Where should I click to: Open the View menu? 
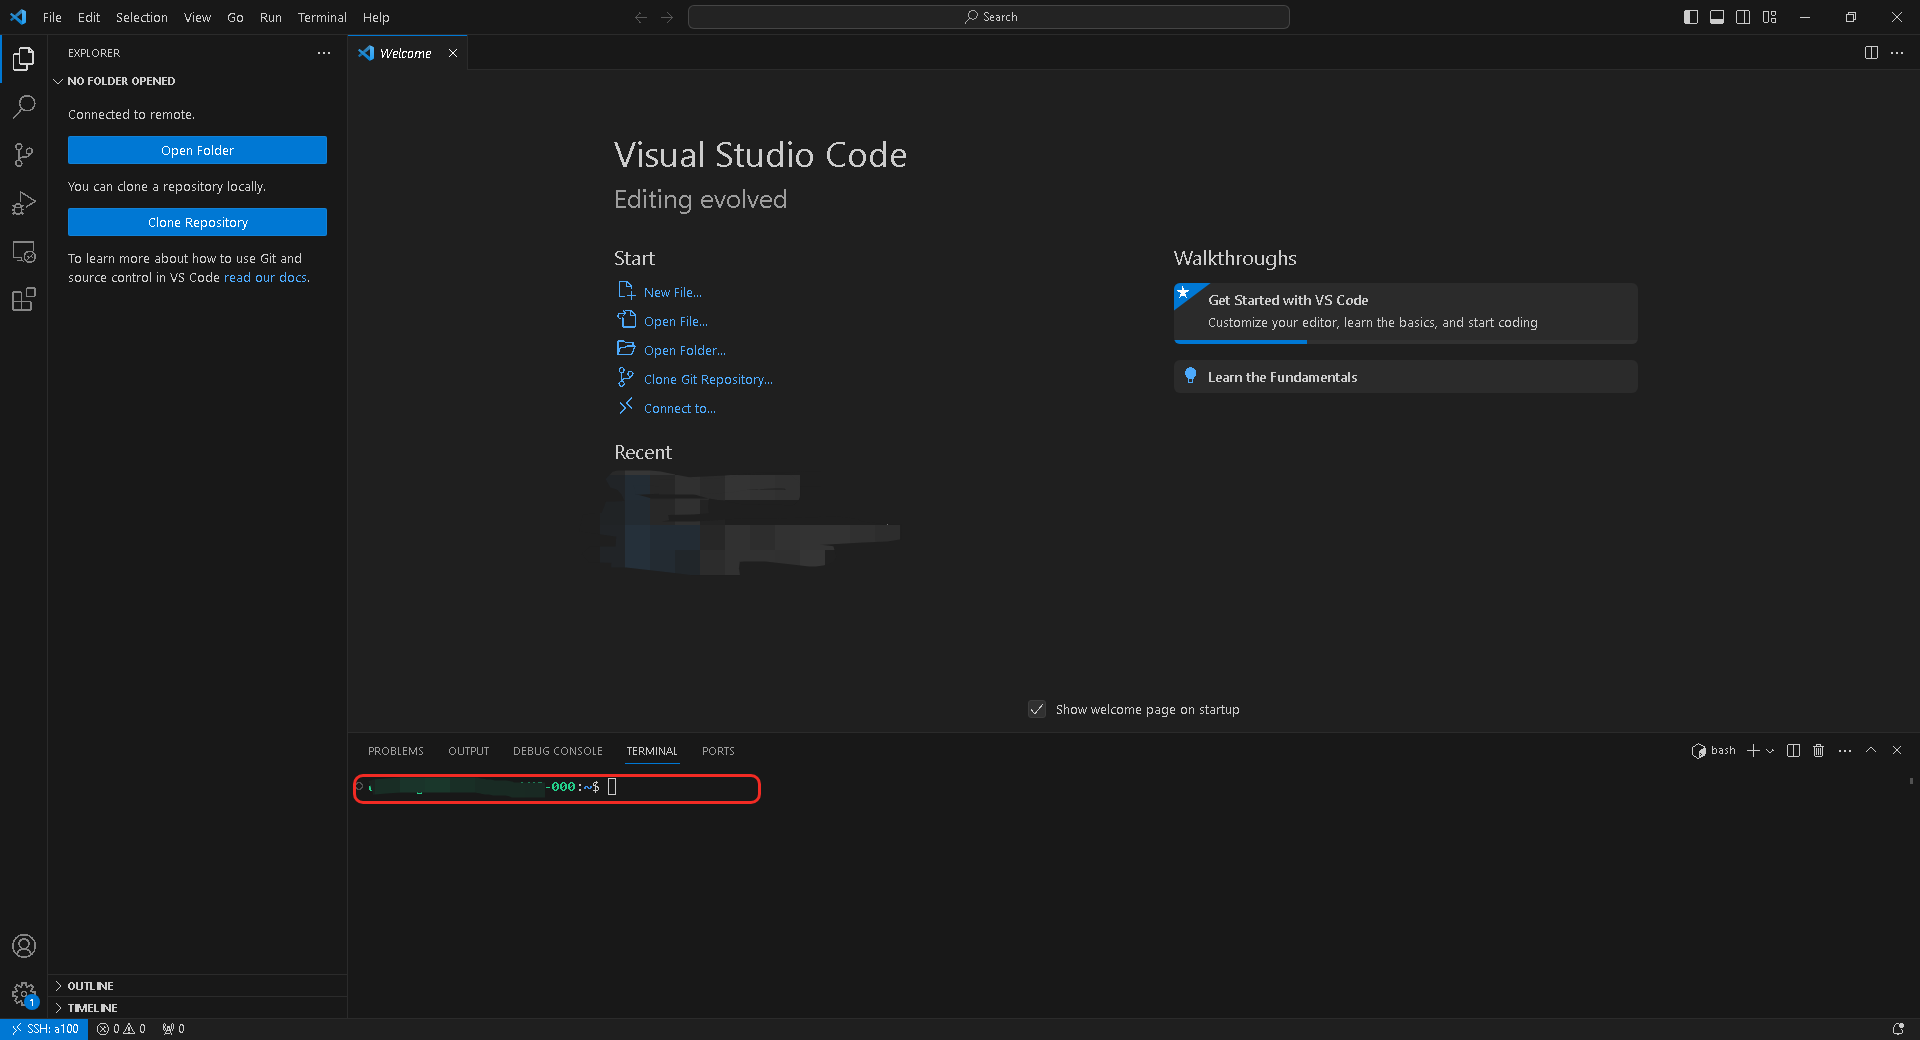(x=197, y=17)
